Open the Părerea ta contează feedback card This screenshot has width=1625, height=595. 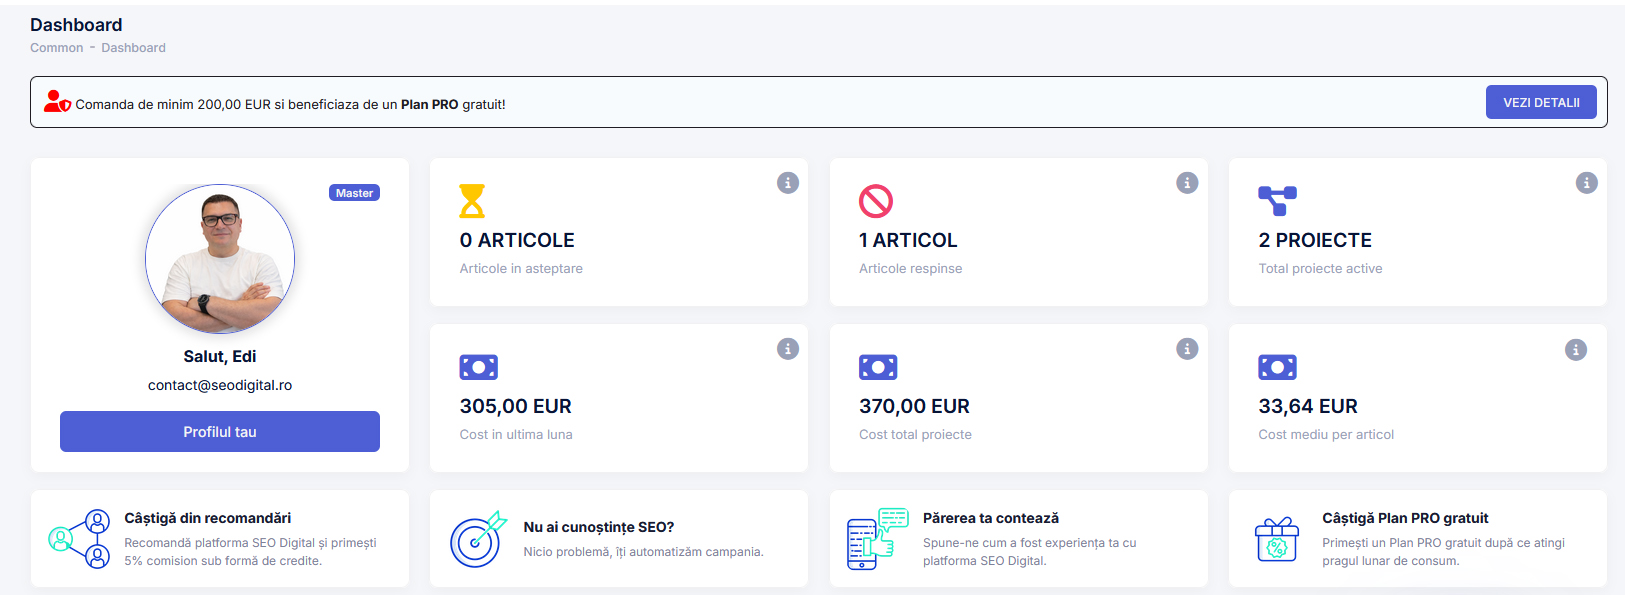coord(1019,539)
